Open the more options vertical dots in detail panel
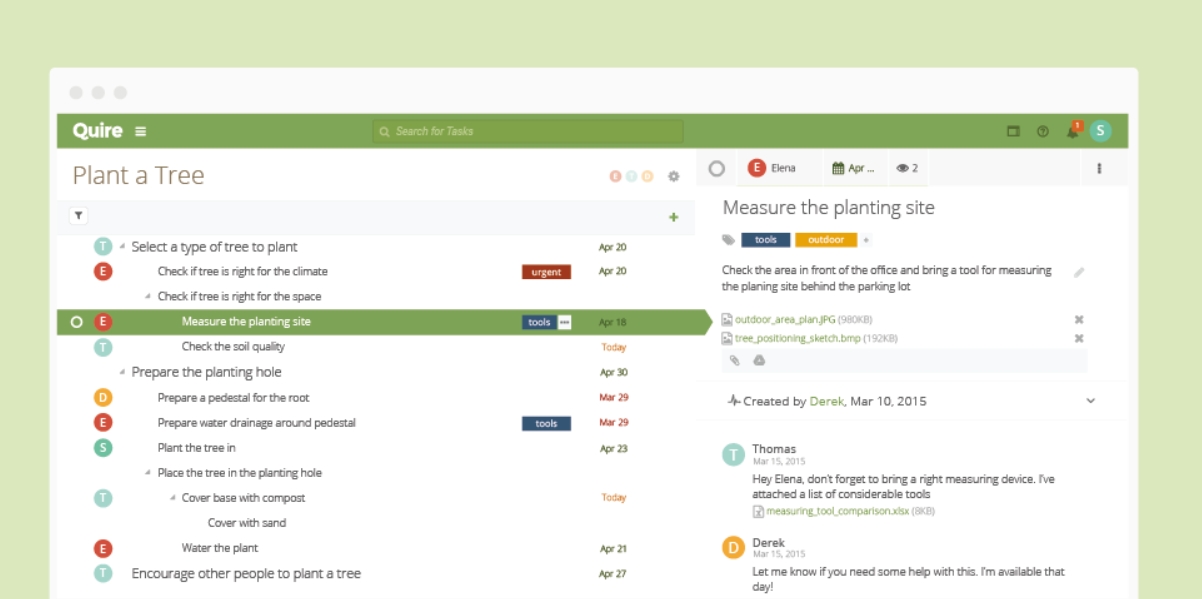Image resolution: width=1202 pixels, height=599 pixels. 1099,169
